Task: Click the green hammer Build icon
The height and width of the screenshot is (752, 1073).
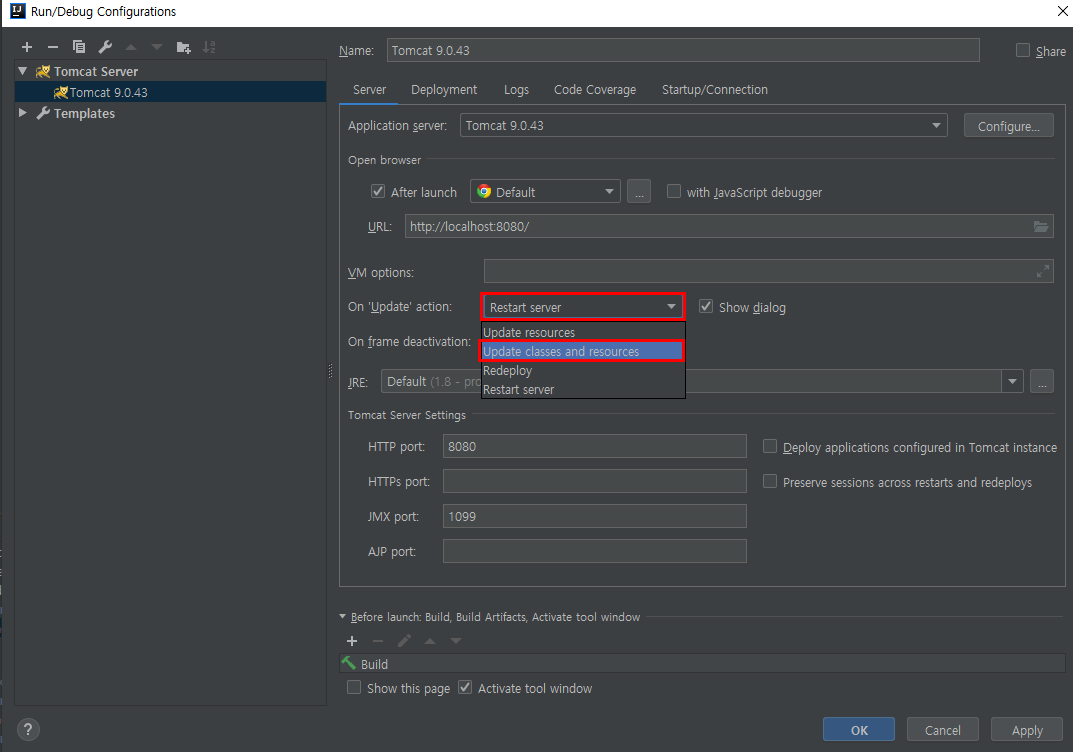Action: click(x=349, y=663)
